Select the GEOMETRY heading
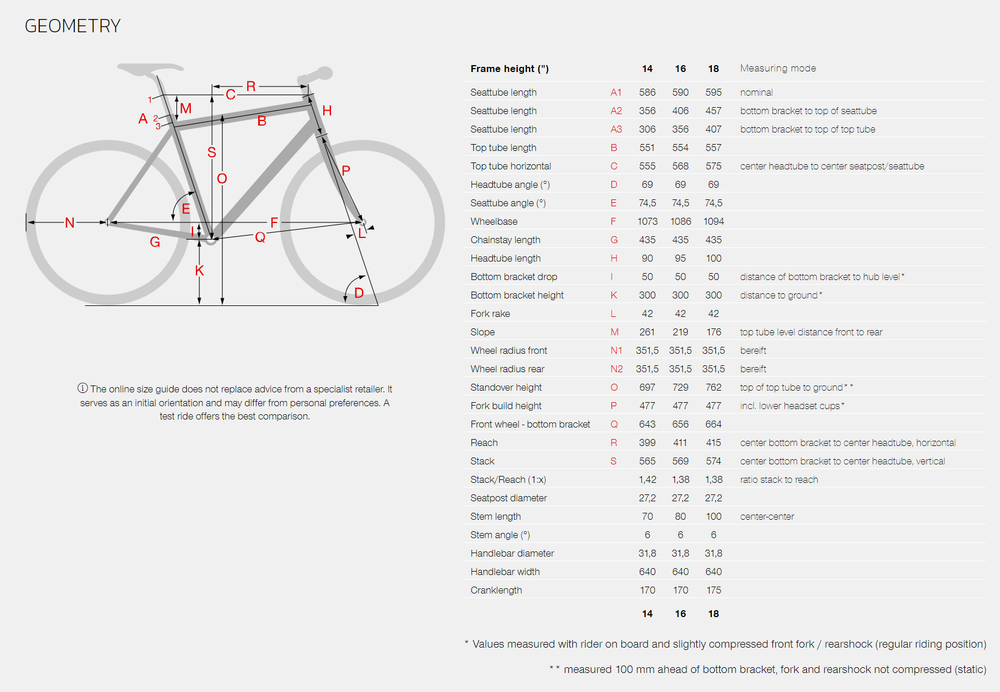This screenshot has height=692, width=1000. click(x=72, y=26)
